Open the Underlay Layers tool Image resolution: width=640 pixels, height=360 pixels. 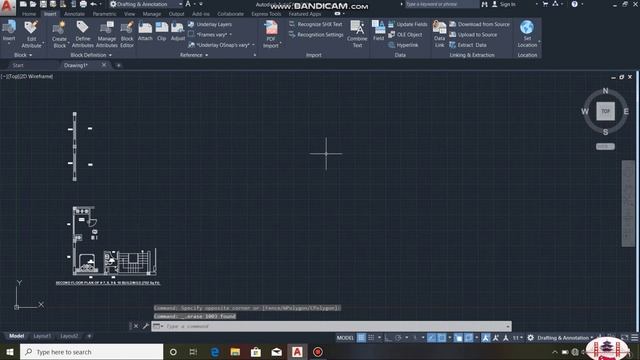pos(210,24)
